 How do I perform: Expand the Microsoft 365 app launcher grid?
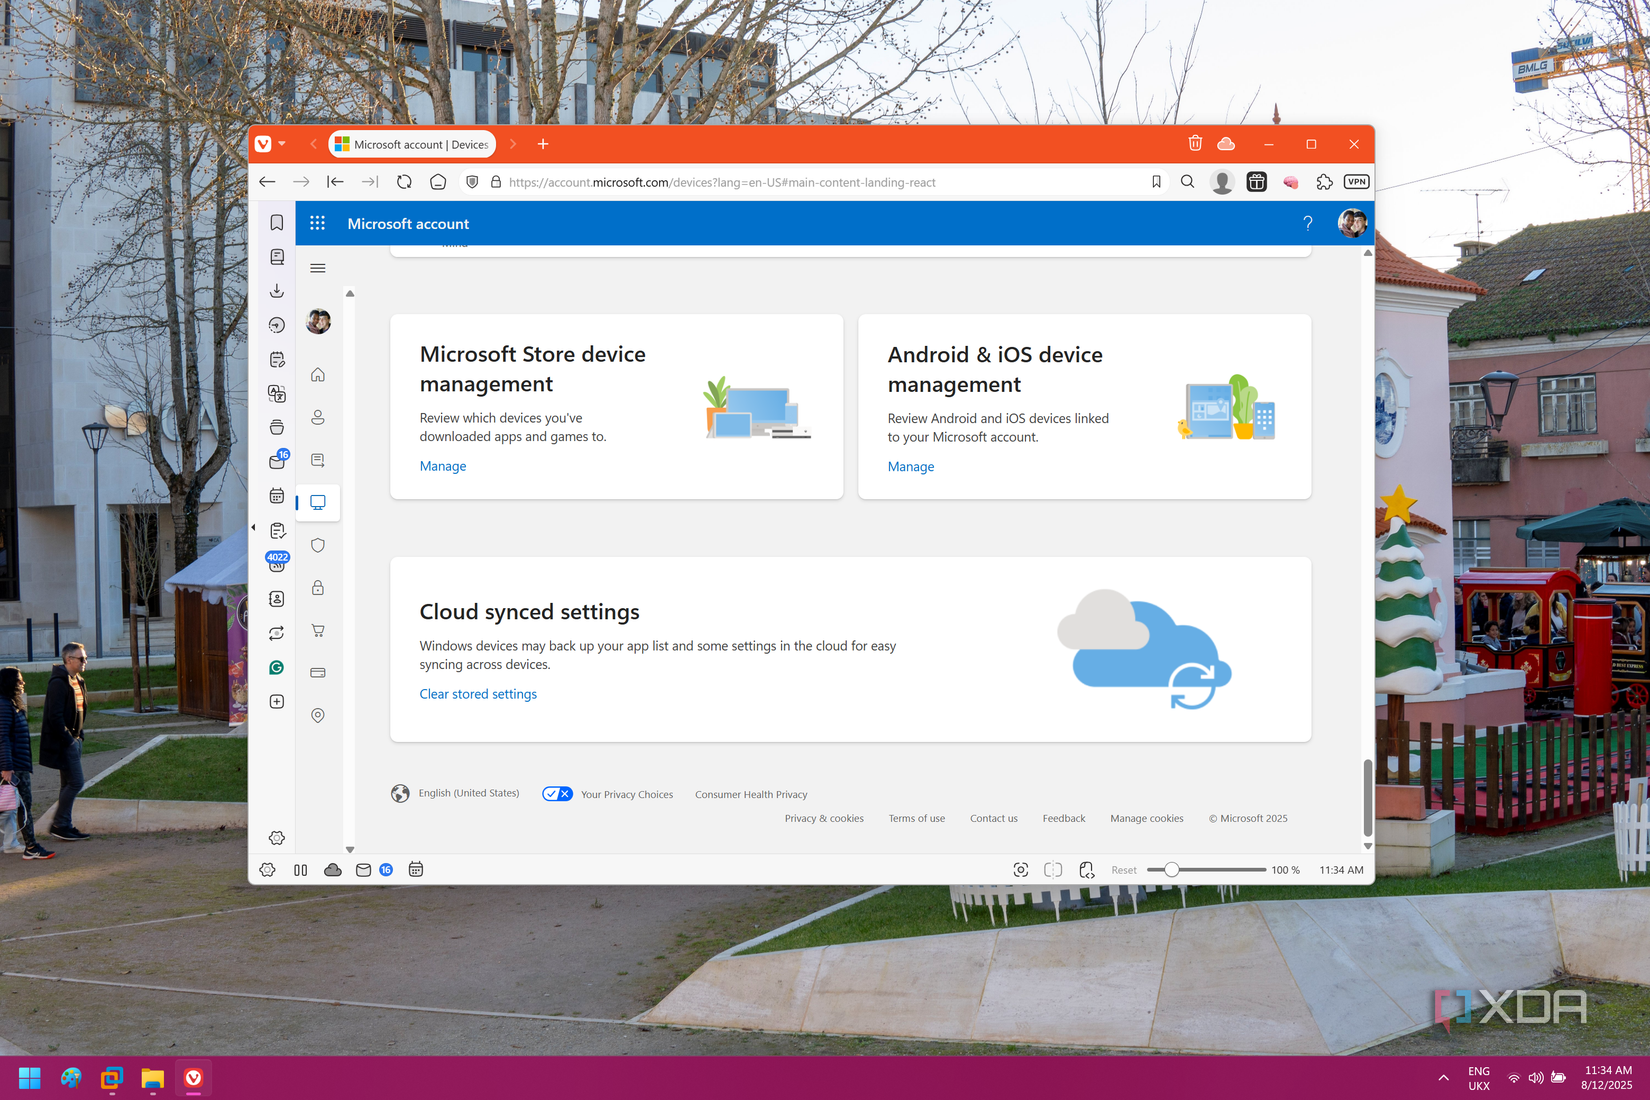point(317,223)
